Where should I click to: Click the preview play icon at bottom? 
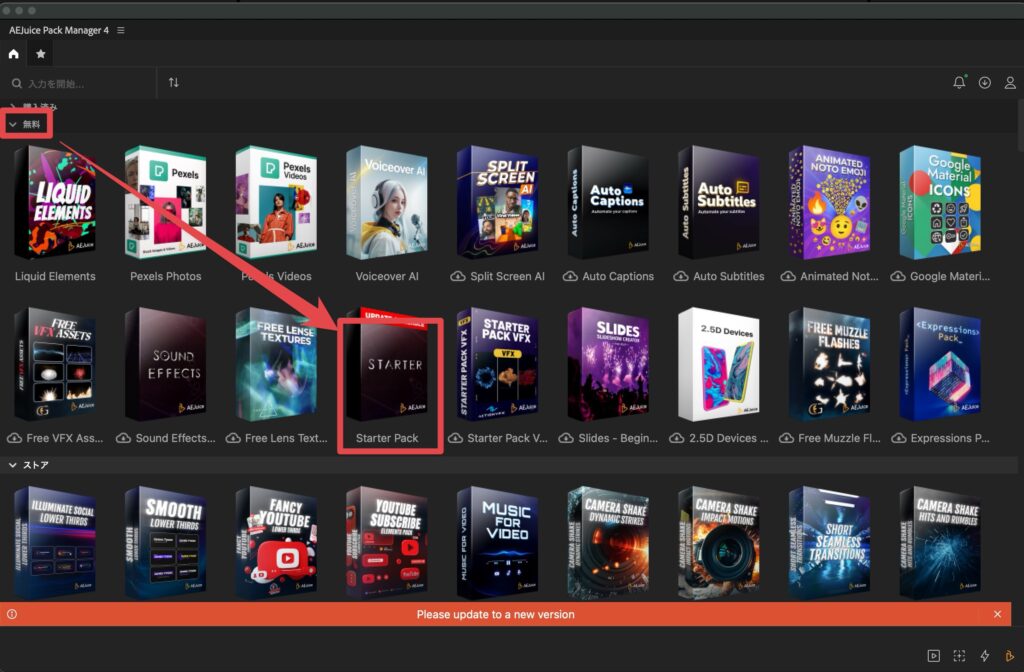[x=934, y=656]
